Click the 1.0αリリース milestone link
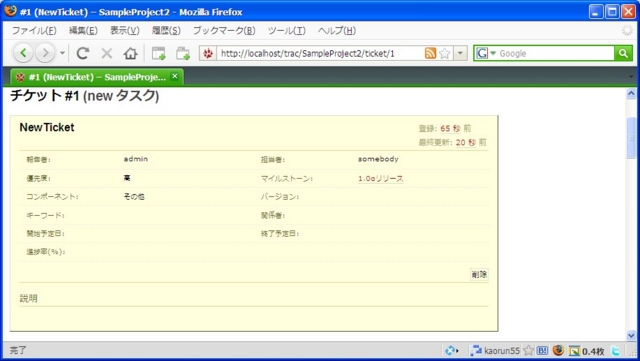 pos(380,178)
